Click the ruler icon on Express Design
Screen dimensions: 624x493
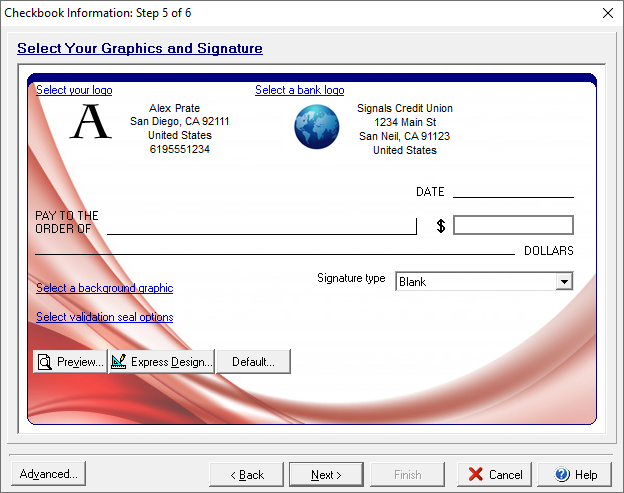point(119,361)
